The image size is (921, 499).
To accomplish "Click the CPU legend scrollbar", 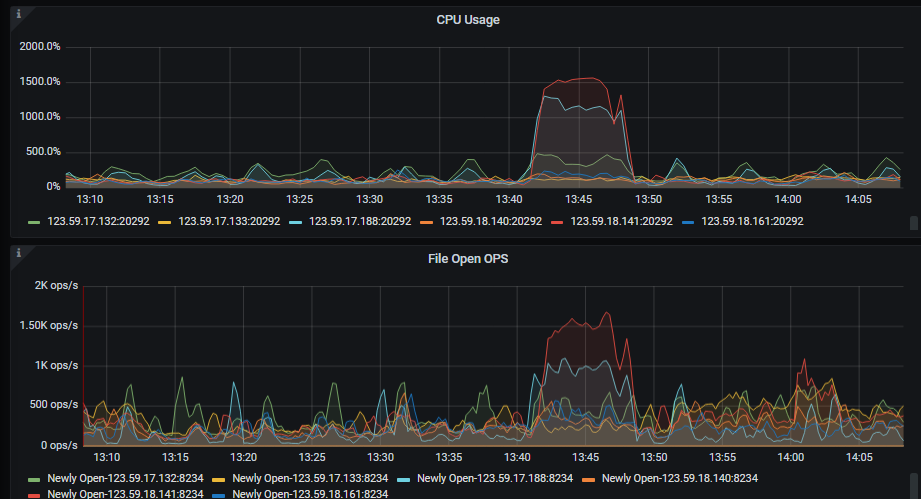I will [x=913, y=222].
